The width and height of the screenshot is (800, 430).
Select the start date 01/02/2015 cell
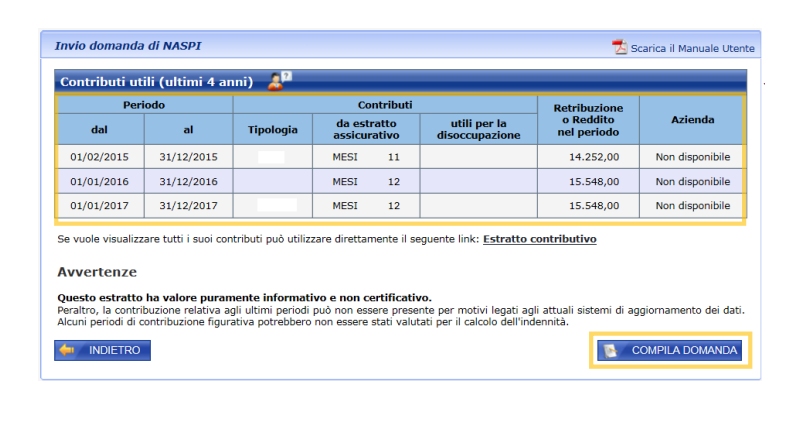coord(100,156)
